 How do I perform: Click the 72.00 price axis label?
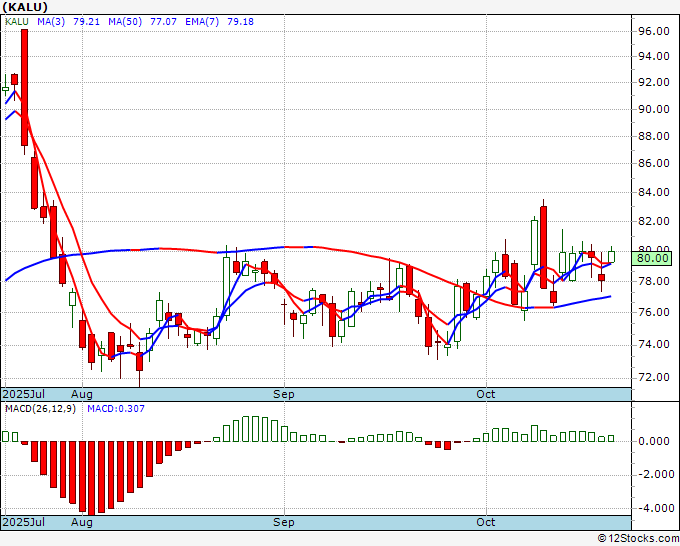[654, 377]
